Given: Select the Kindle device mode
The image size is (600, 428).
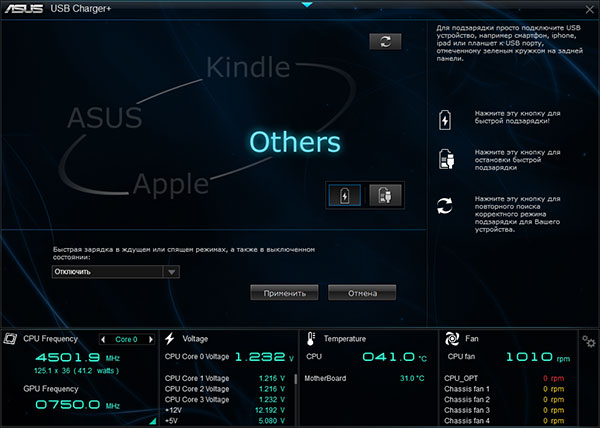Looking at the screenshot, I should (248, 67).
